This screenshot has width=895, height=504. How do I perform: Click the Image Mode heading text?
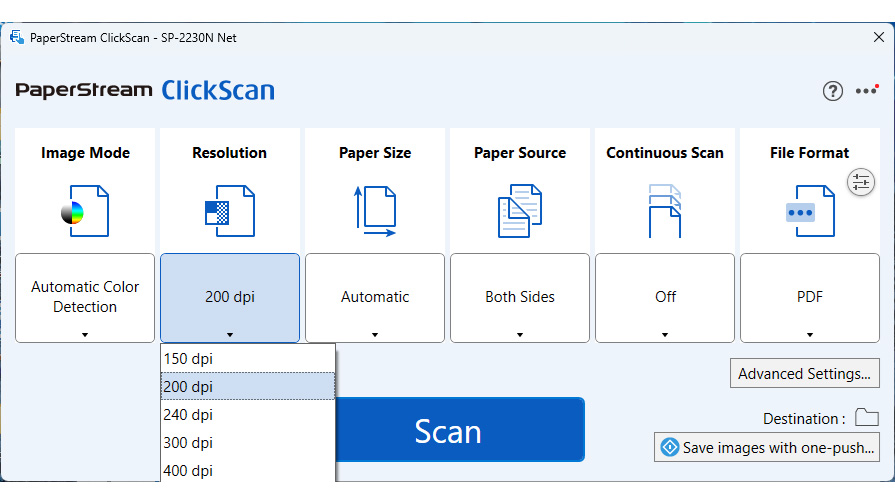click(85, 153)
